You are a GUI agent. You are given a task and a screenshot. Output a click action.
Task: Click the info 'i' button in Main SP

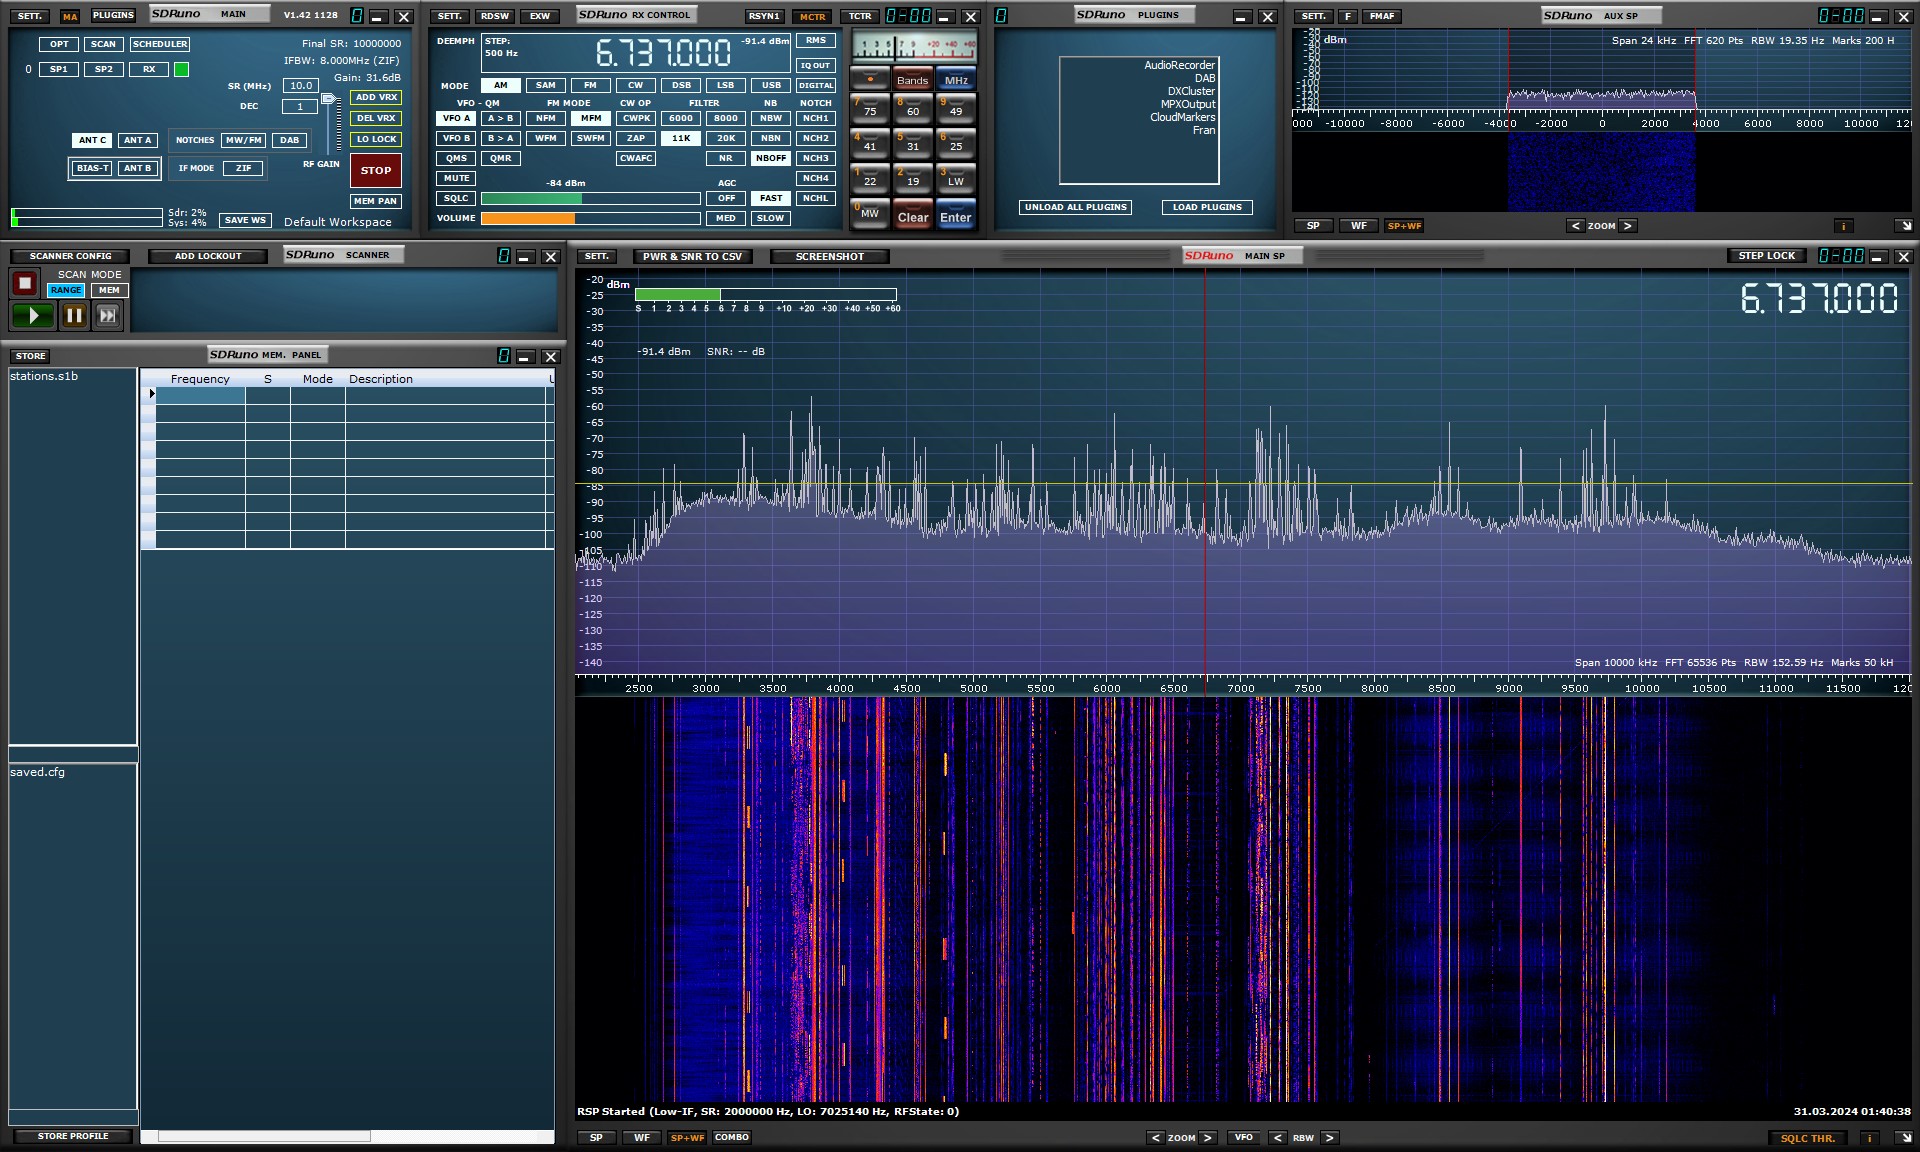[x=1869, y=1138]
